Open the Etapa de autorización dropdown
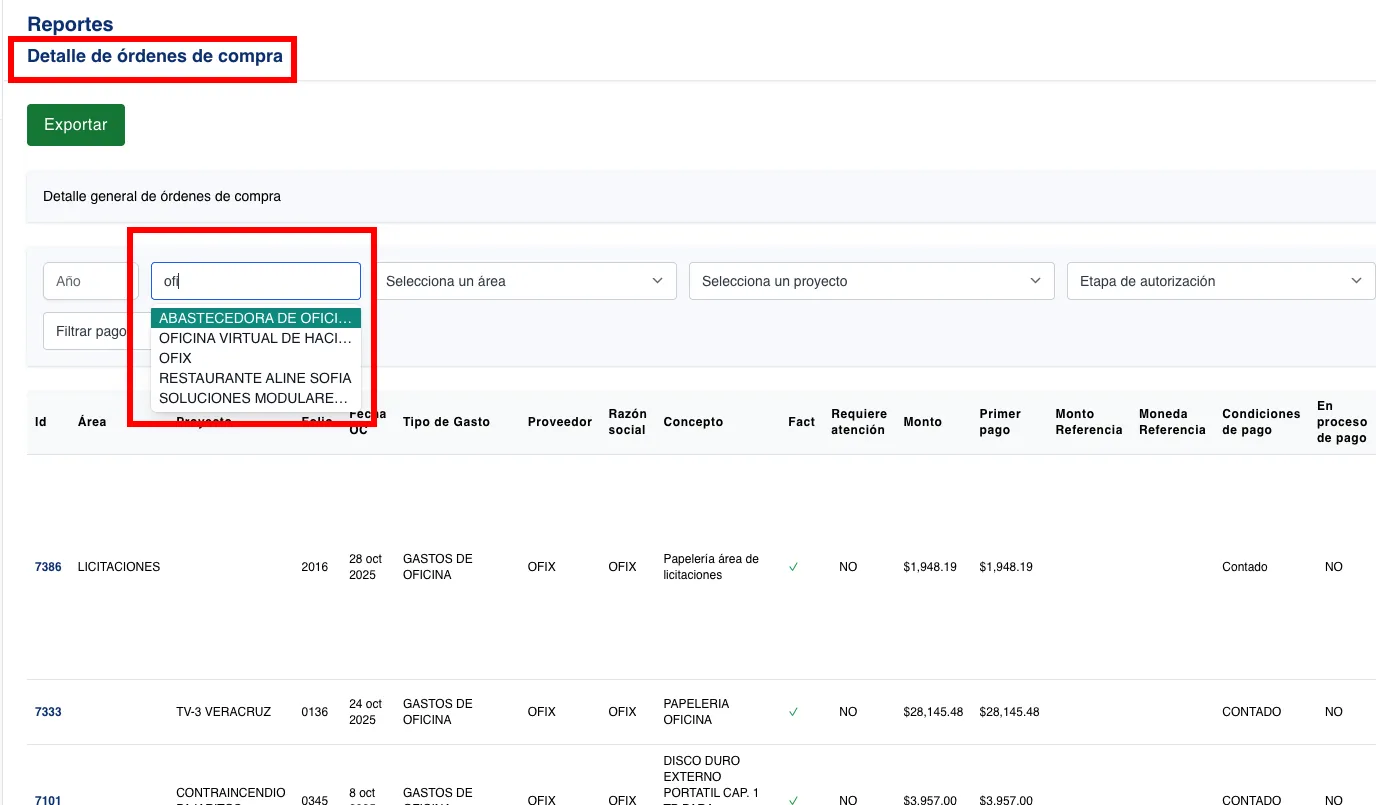This screenshot has height=805, width=1376. [x=1220, y=281]
